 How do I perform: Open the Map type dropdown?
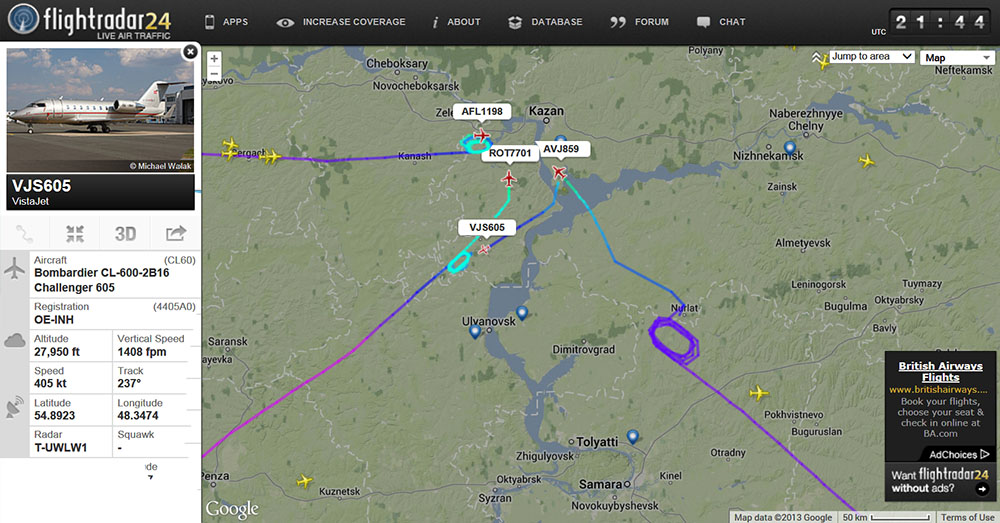coord(957,57)
